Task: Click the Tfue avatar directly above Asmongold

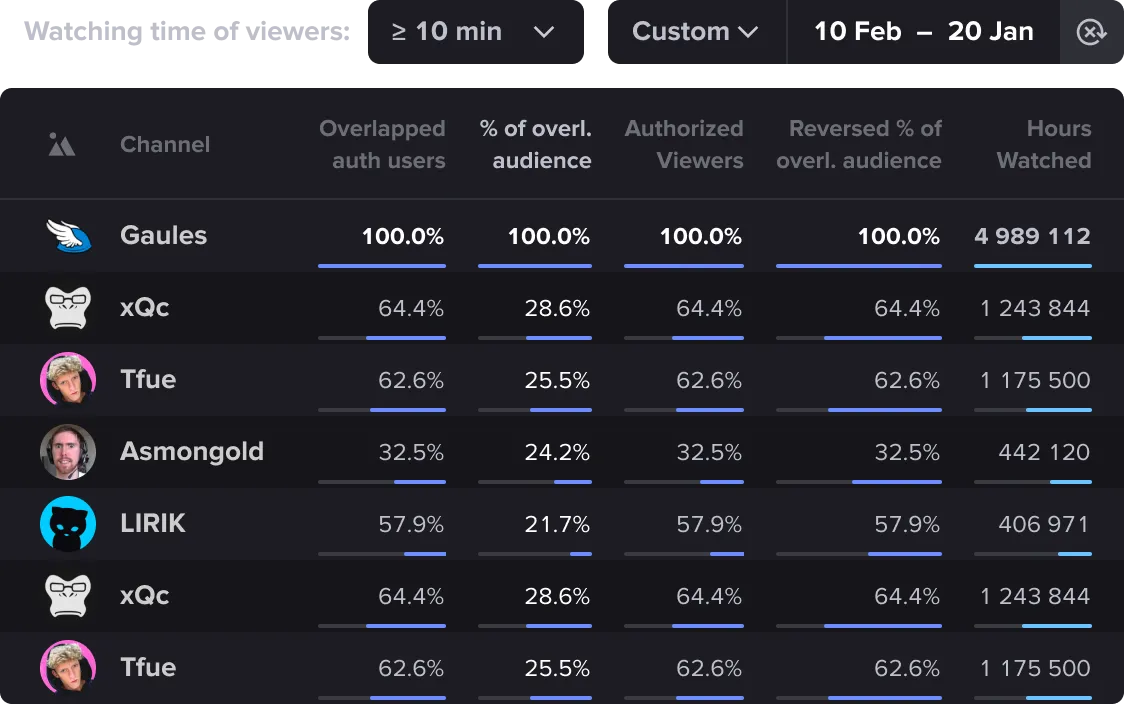Action: tap(68, 380)
